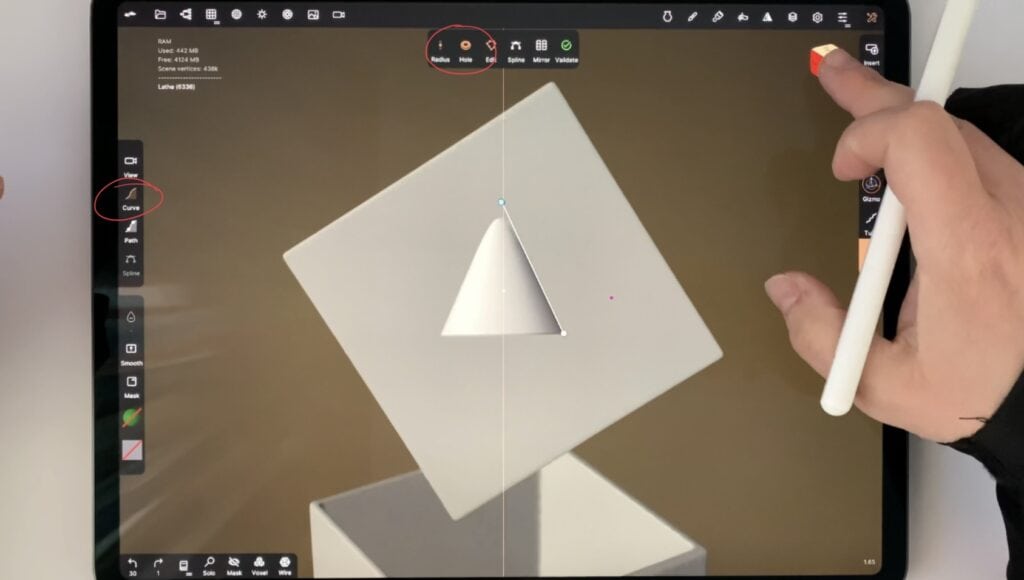Screen dimensions: 1024x580
Task: Toggle Mirror for the lathe curve
Action: (541, 48)
